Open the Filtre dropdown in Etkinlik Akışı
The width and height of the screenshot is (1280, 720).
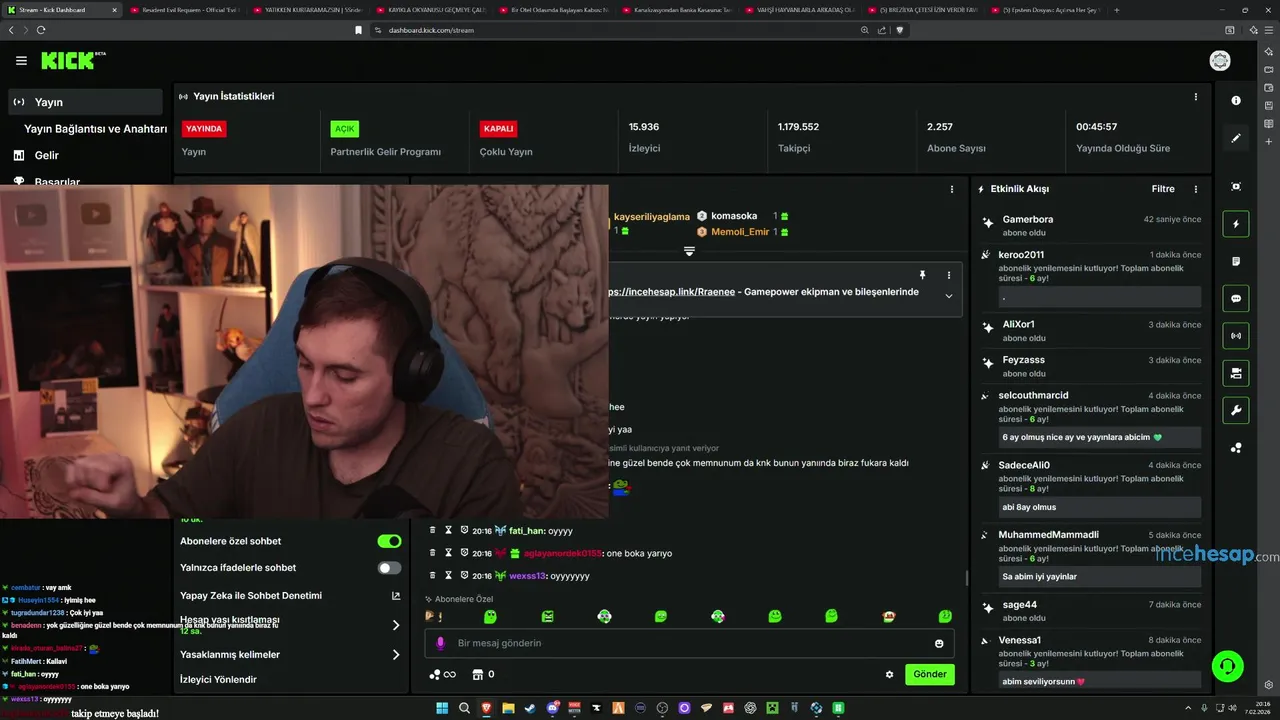click(x=1163, y=189)
